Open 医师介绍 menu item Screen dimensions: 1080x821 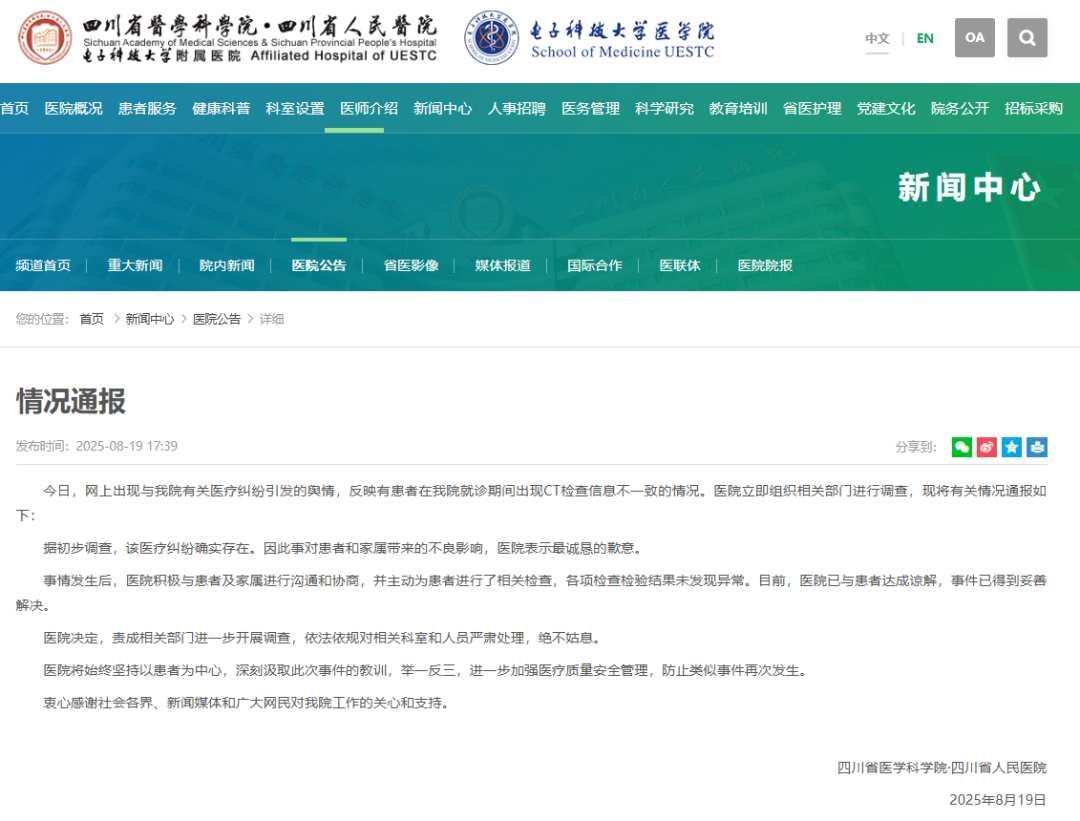[x=369, y=109]
